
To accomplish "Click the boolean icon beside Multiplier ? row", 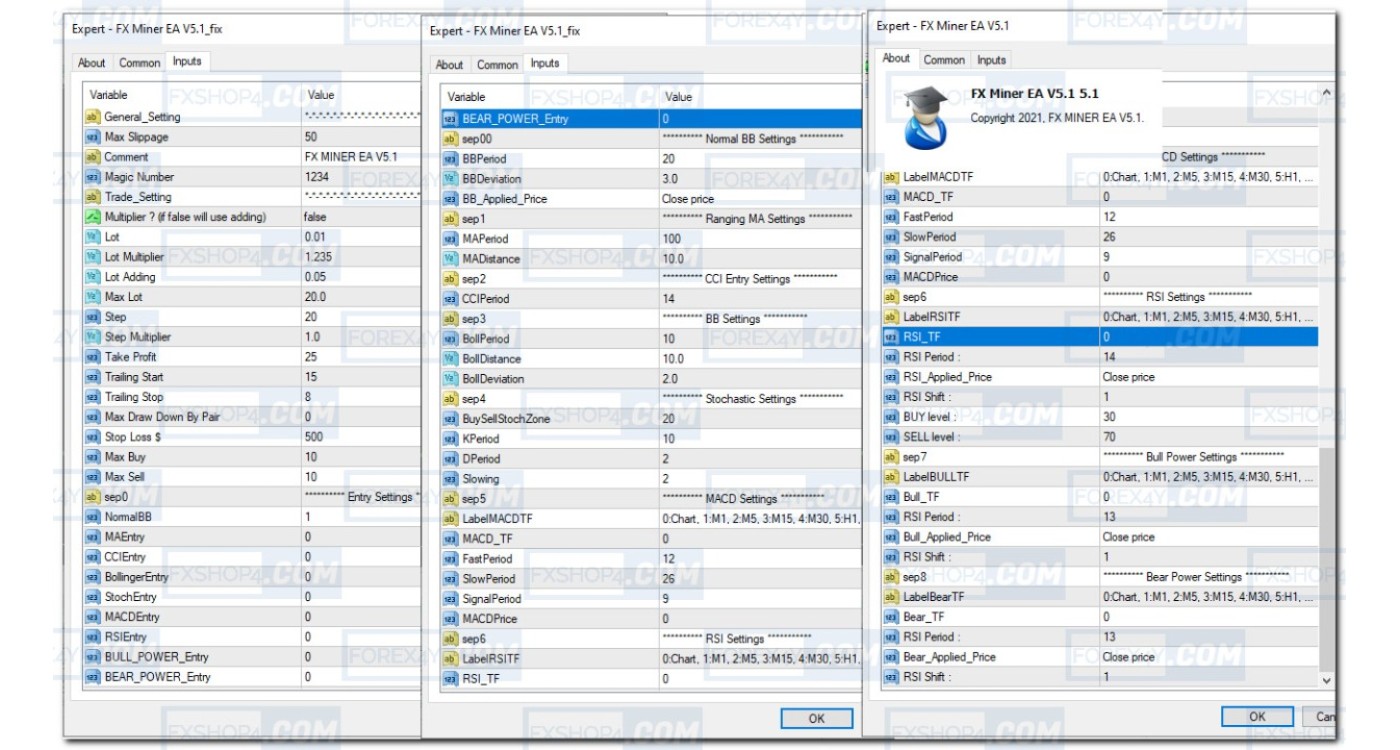I will (92, 217).
